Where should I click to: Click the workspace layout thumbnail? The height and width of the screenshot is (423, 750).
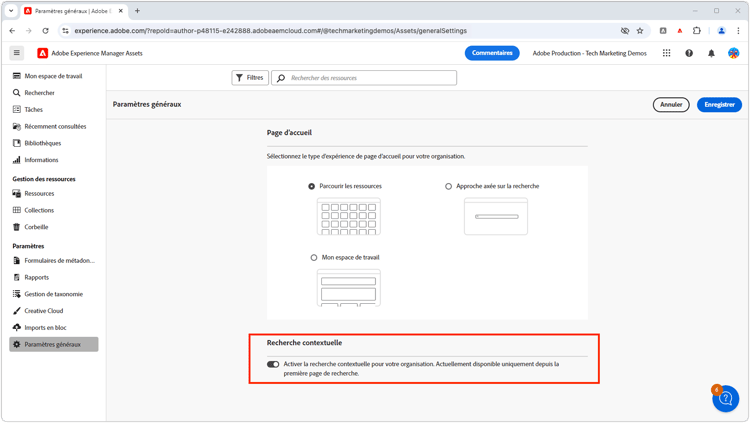(x=349, y=288)
